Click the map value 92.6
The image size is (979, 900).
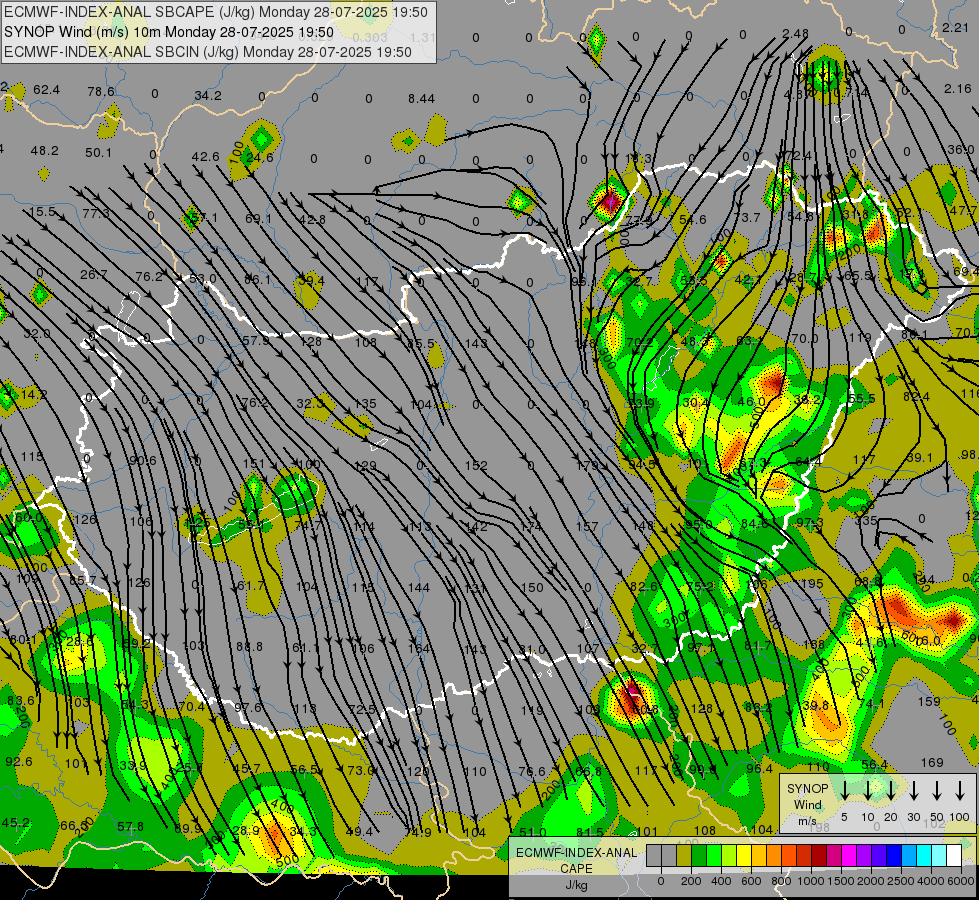(19, 761)
